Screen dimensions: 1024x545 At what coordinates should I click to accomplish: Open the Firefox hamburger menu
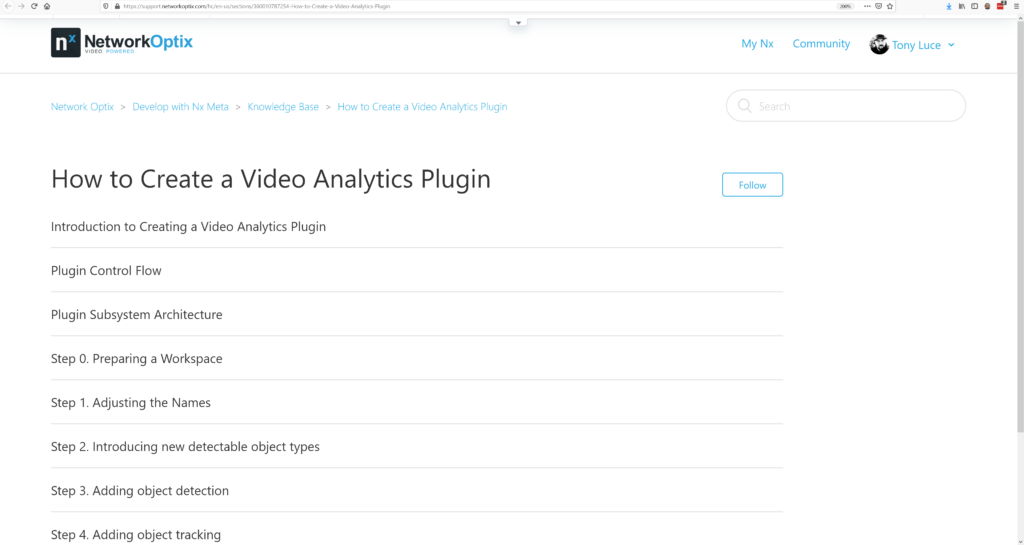(x=1016, y=6)
